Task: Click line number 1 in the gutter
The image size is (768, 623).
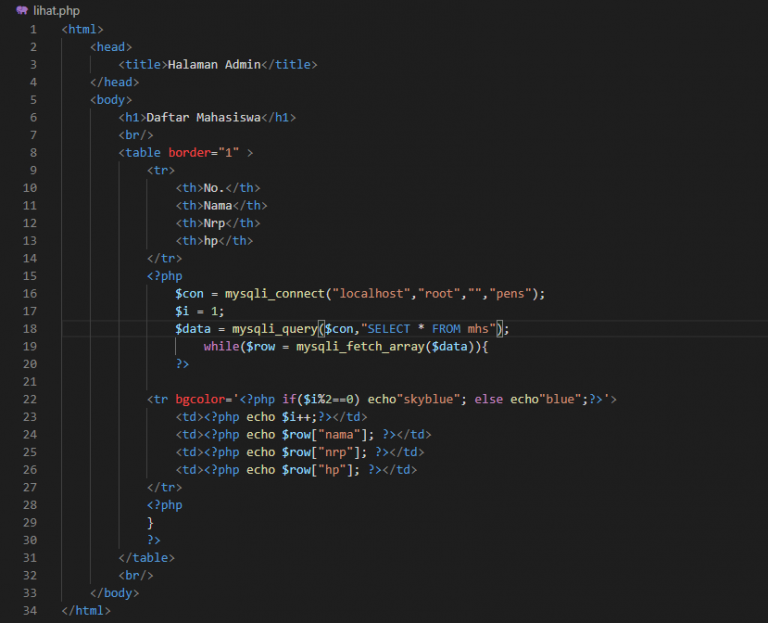Action: tap(33, 29)
